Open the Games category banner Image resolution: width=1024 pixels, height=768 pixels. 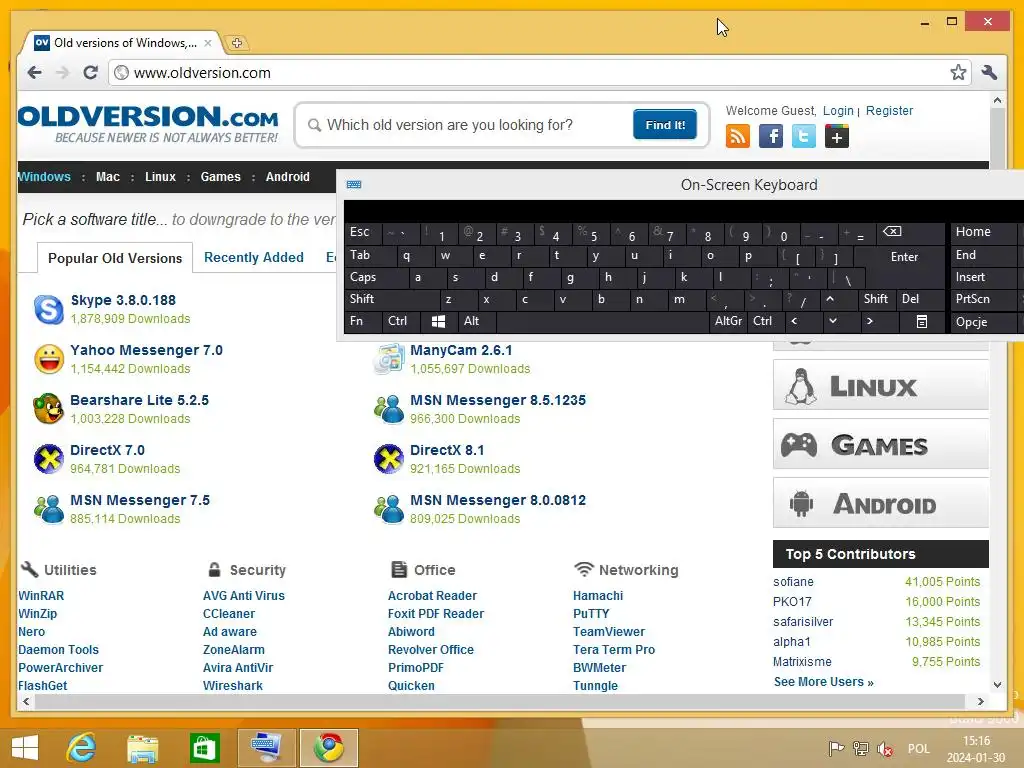(x=880, y=444)
